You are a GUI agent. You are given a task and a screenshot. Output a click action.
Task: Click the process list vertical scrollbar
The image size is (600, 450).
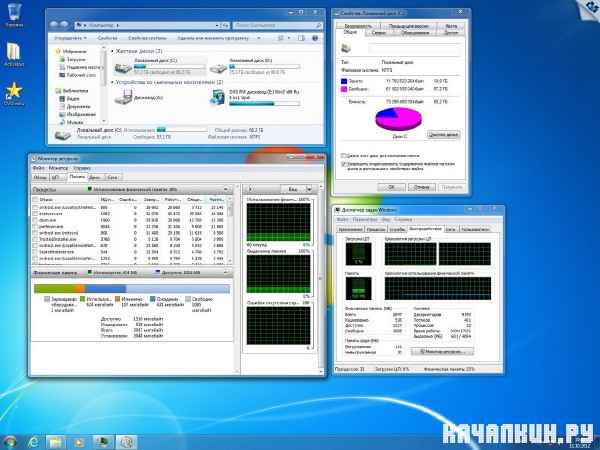(x=230, y=229)
